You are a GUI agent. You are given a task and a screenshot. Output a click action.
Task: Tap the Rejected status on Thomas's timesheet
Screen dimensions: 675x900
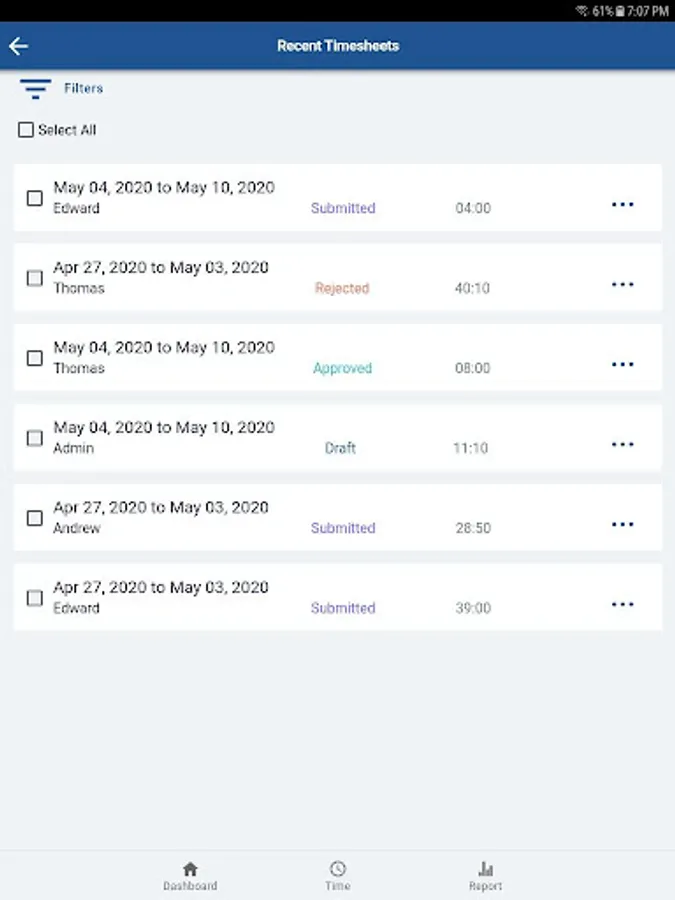(x=342, y=288)
